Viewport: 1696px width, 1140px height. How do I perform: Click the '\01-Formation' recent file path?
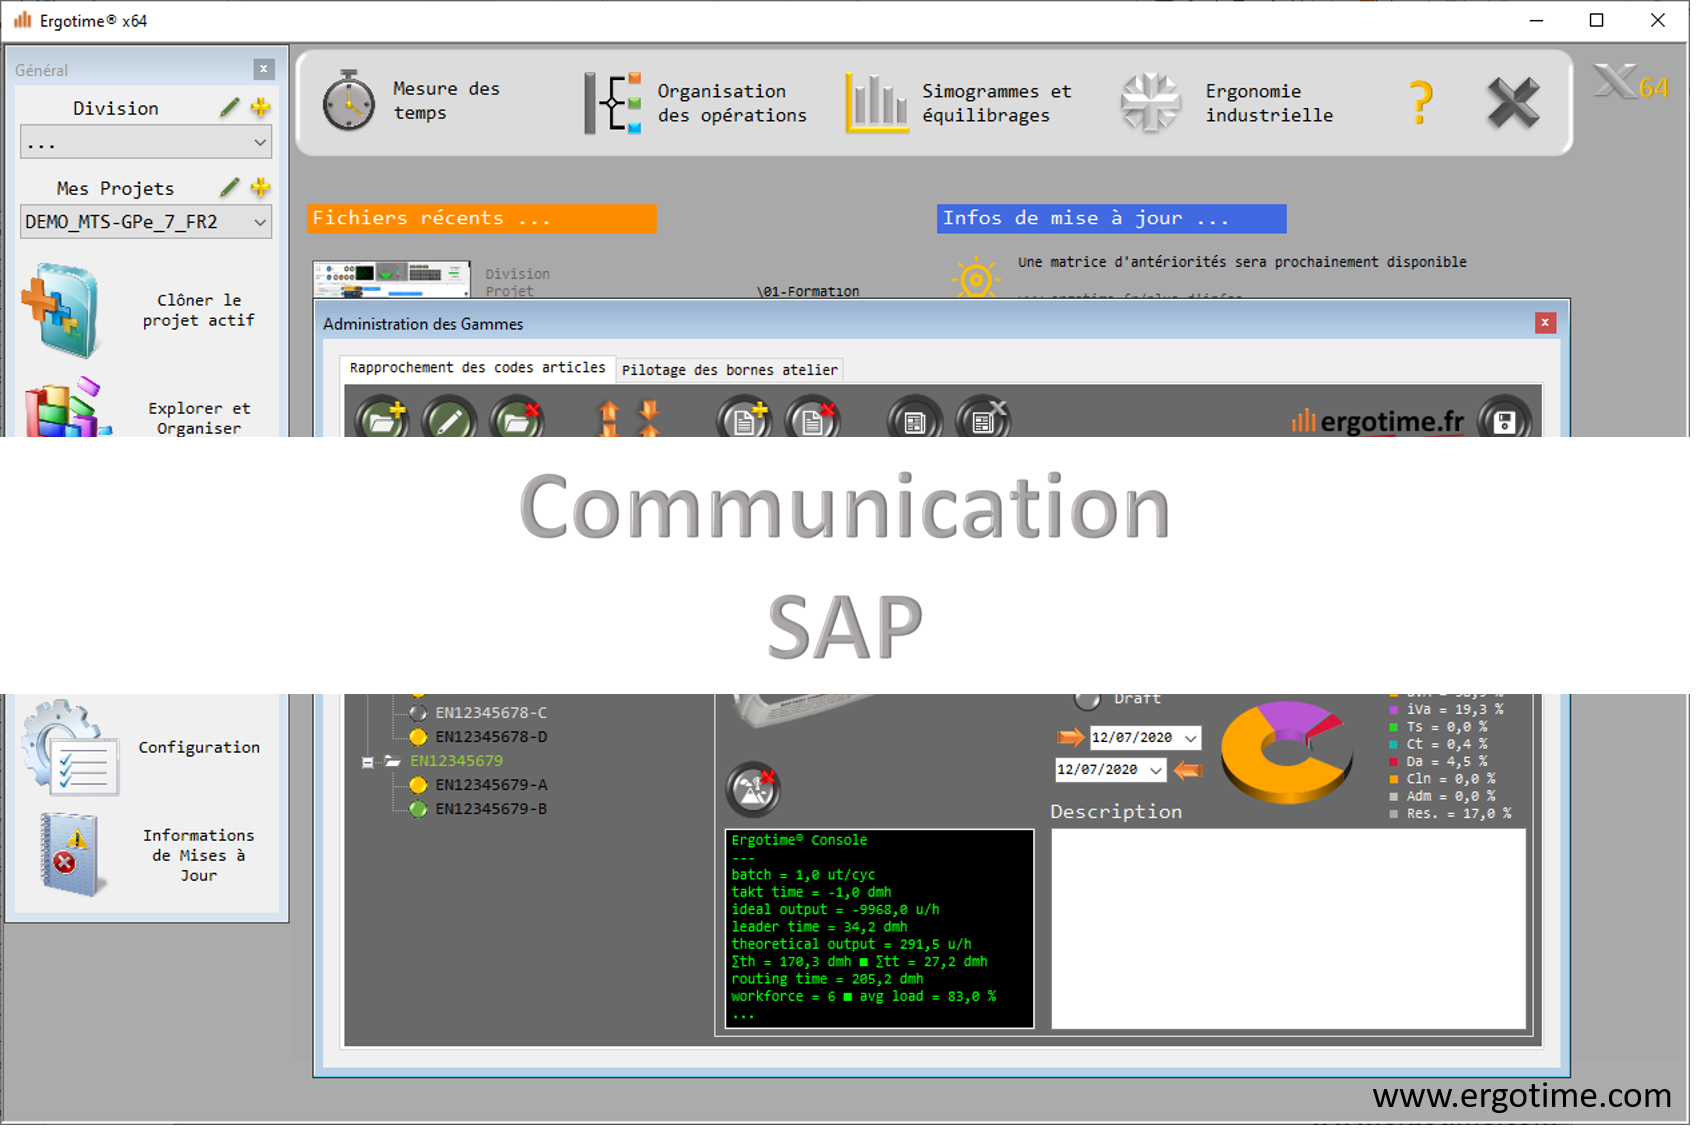click(x=808, y=291)
